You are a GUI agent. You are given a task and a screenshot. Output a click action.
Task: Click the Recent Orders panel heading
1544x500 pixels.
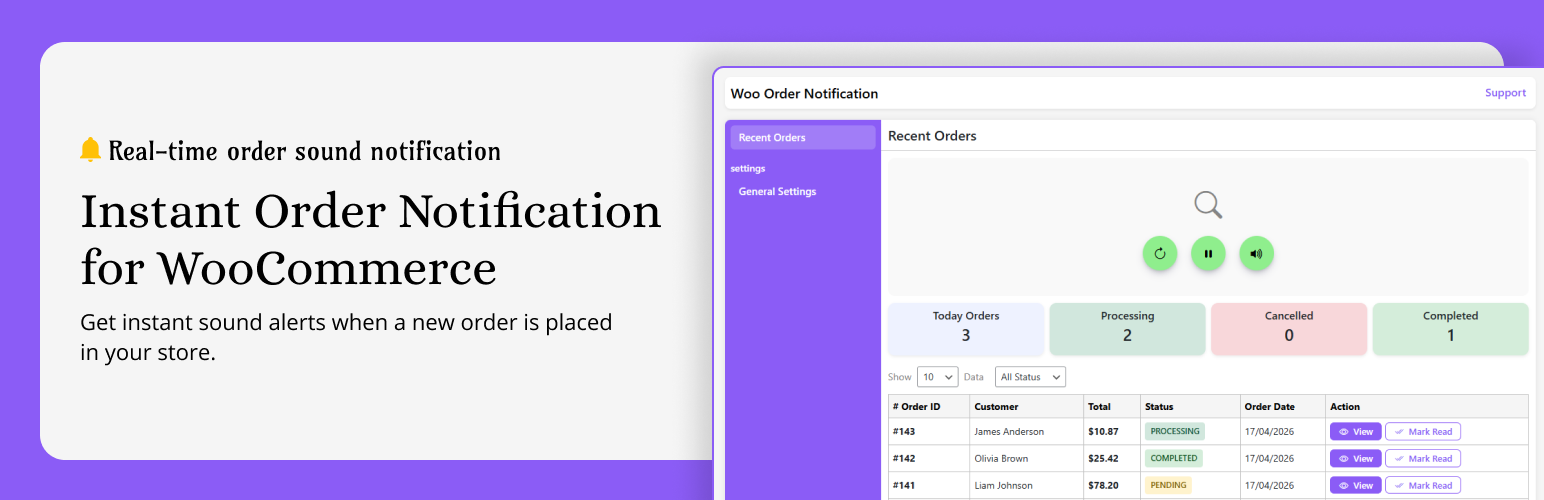coord(932,136)
